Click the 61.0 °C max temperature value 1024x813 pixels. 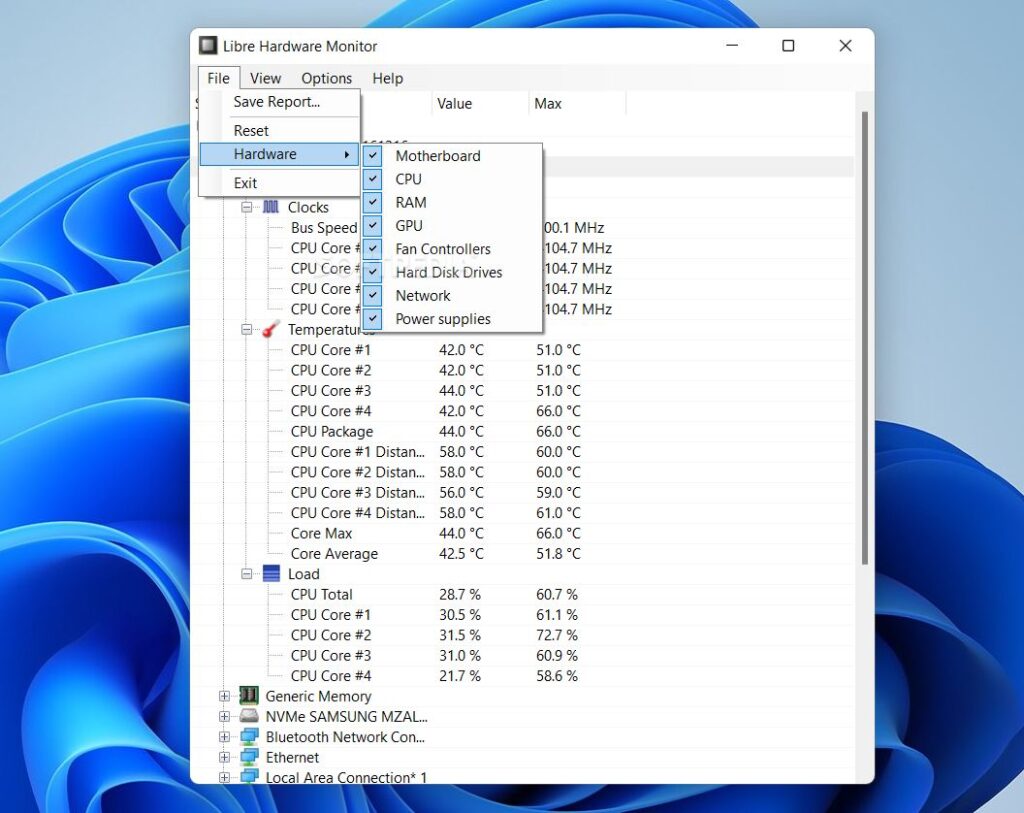(x=558, y=513)
